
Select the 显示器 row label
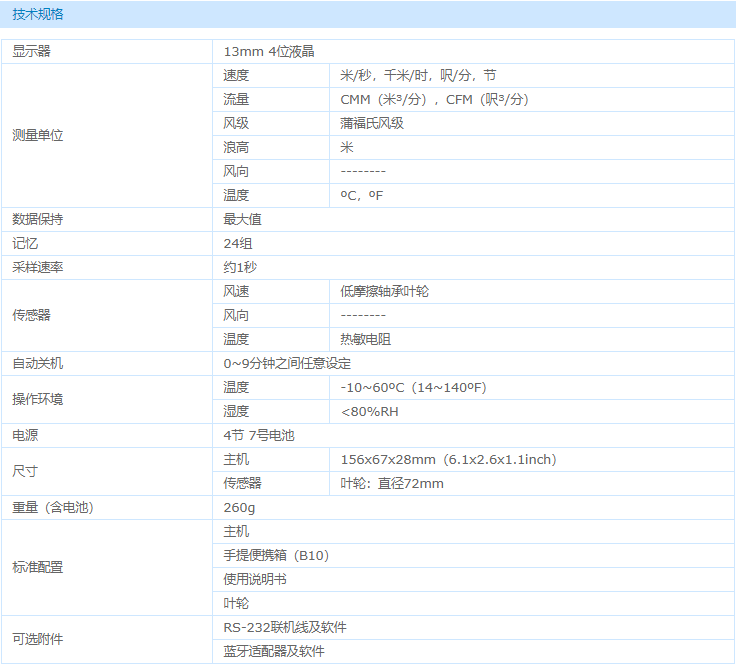click(x=31, y=51)
